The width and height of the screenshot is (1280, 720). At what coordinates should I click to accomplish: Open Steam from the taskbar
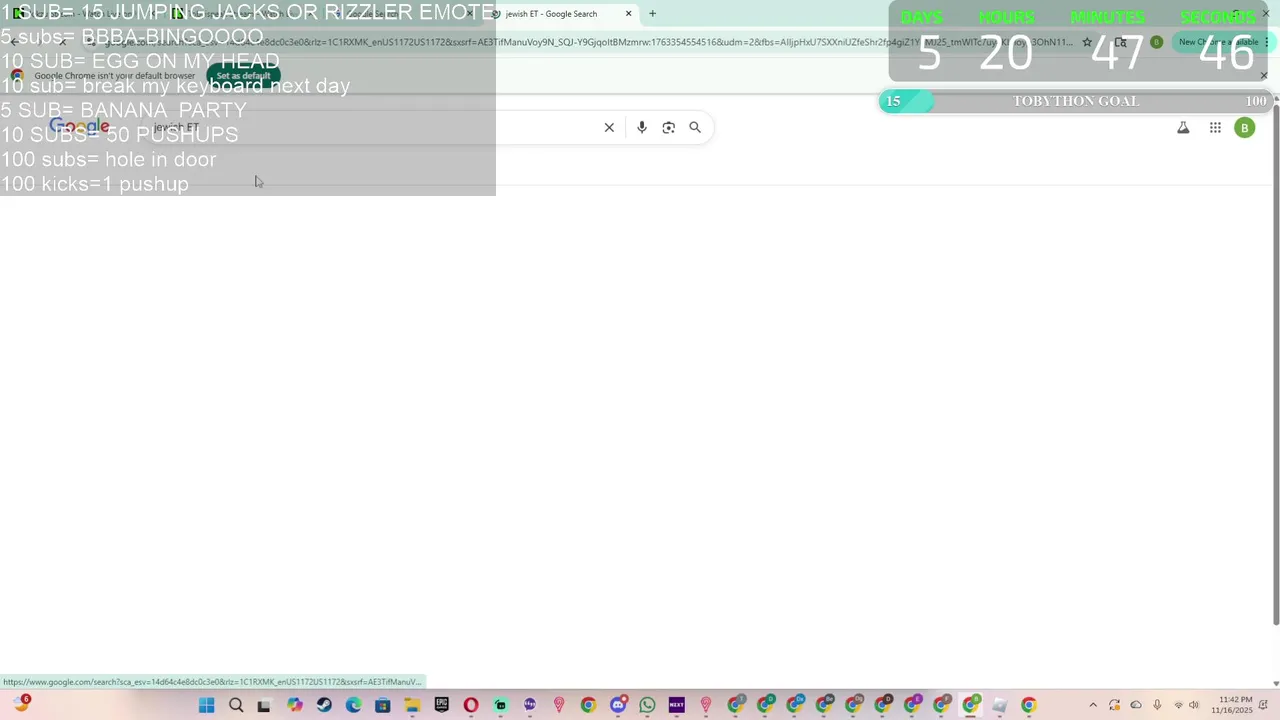coord(324,705)
